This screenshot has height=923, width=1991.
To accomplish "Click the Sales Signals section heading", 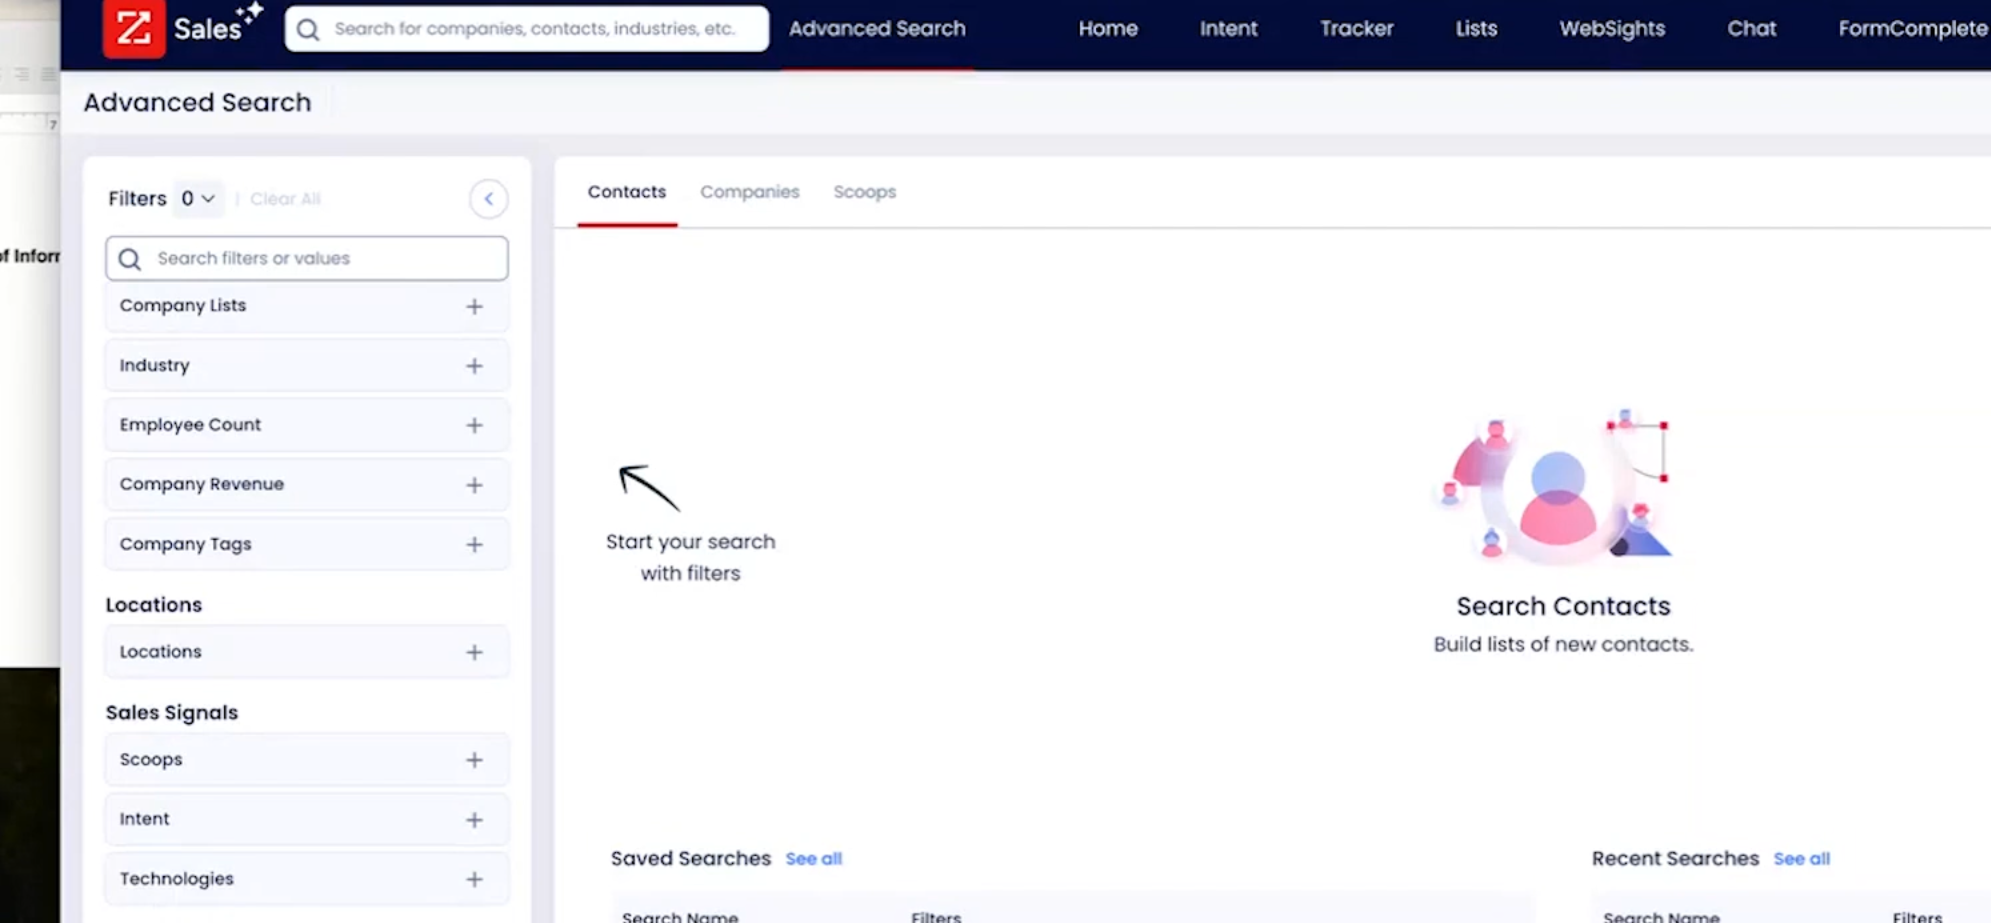I will [172, 713].
